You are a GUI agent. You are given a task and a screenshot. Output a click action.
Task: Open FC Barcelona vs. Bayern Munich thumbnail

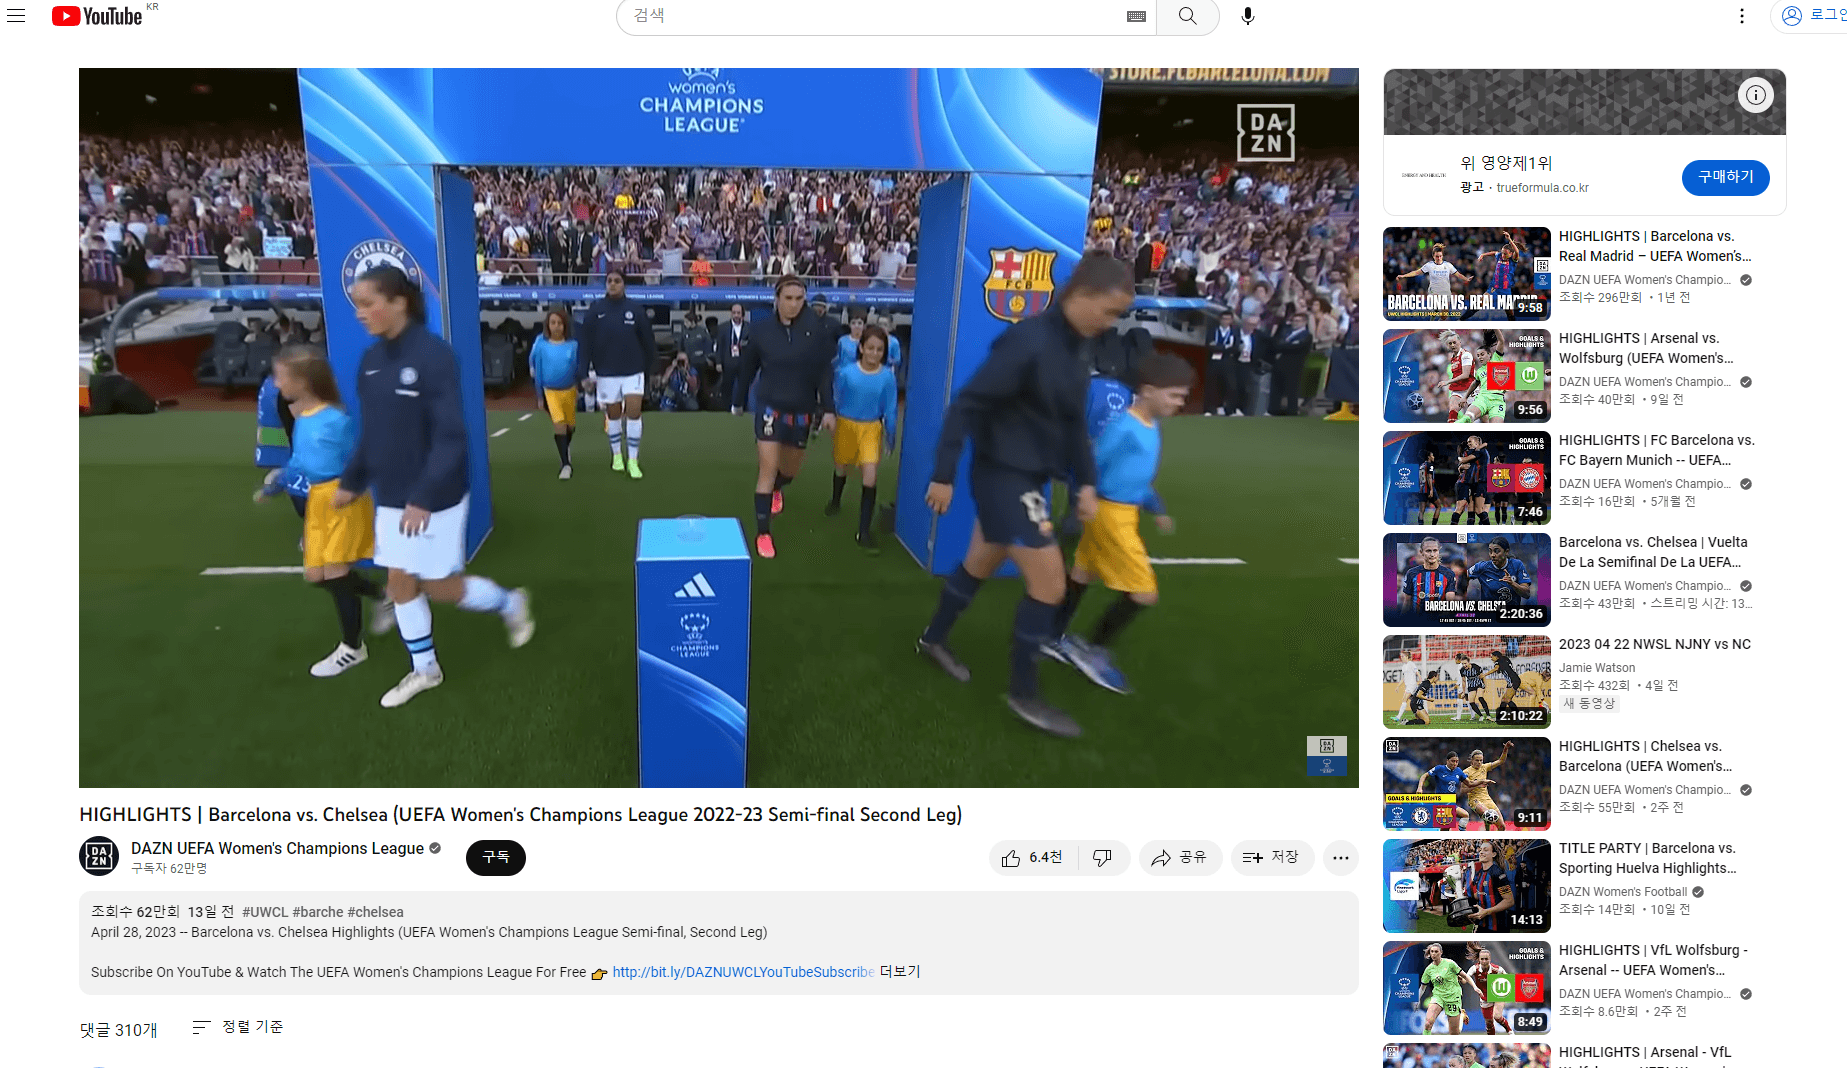click(1467, 478)
